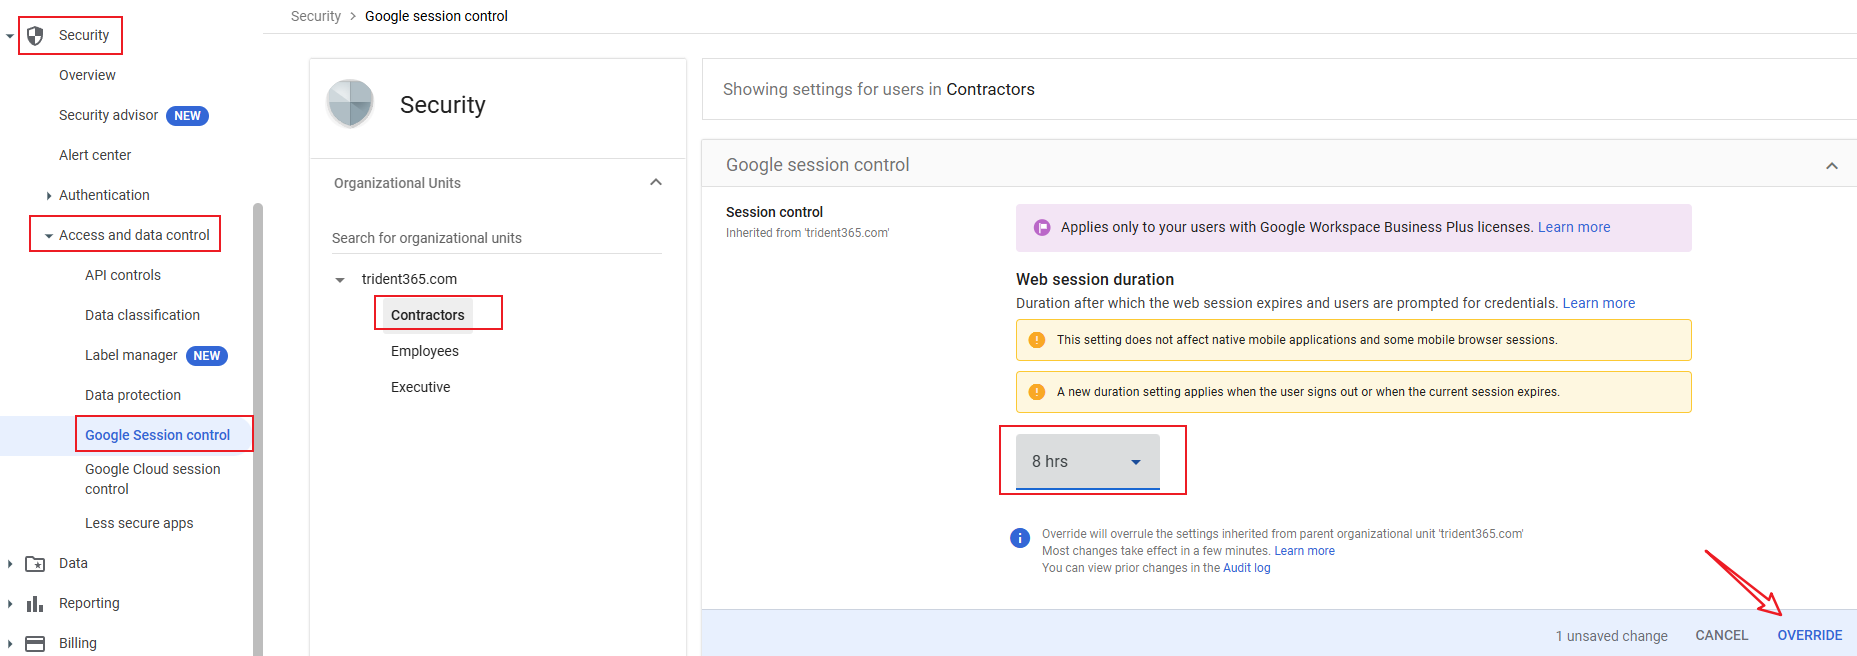Click the Search for organizational units field
Screen dimensions: 1857x656
coord(496,238)
